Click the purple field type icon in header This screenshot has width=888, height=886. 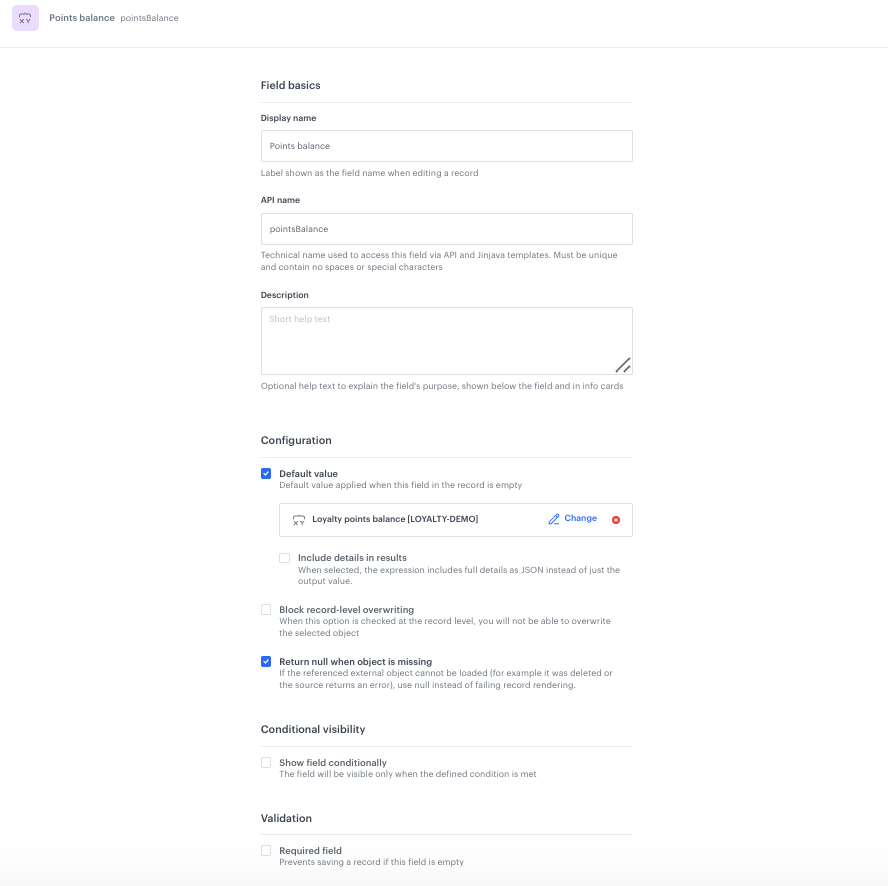click(25, 18)
